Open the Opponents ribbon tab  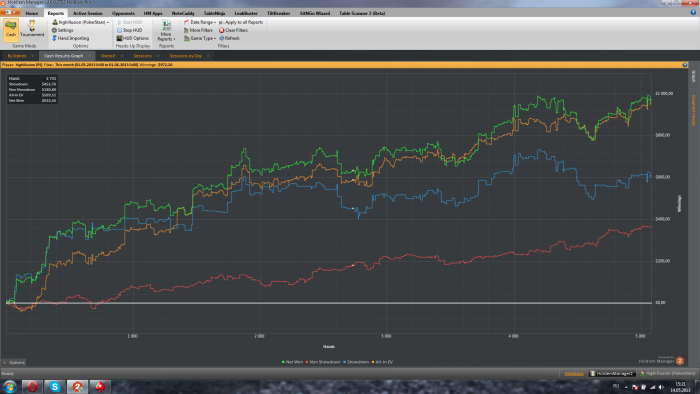click(123, 13)
